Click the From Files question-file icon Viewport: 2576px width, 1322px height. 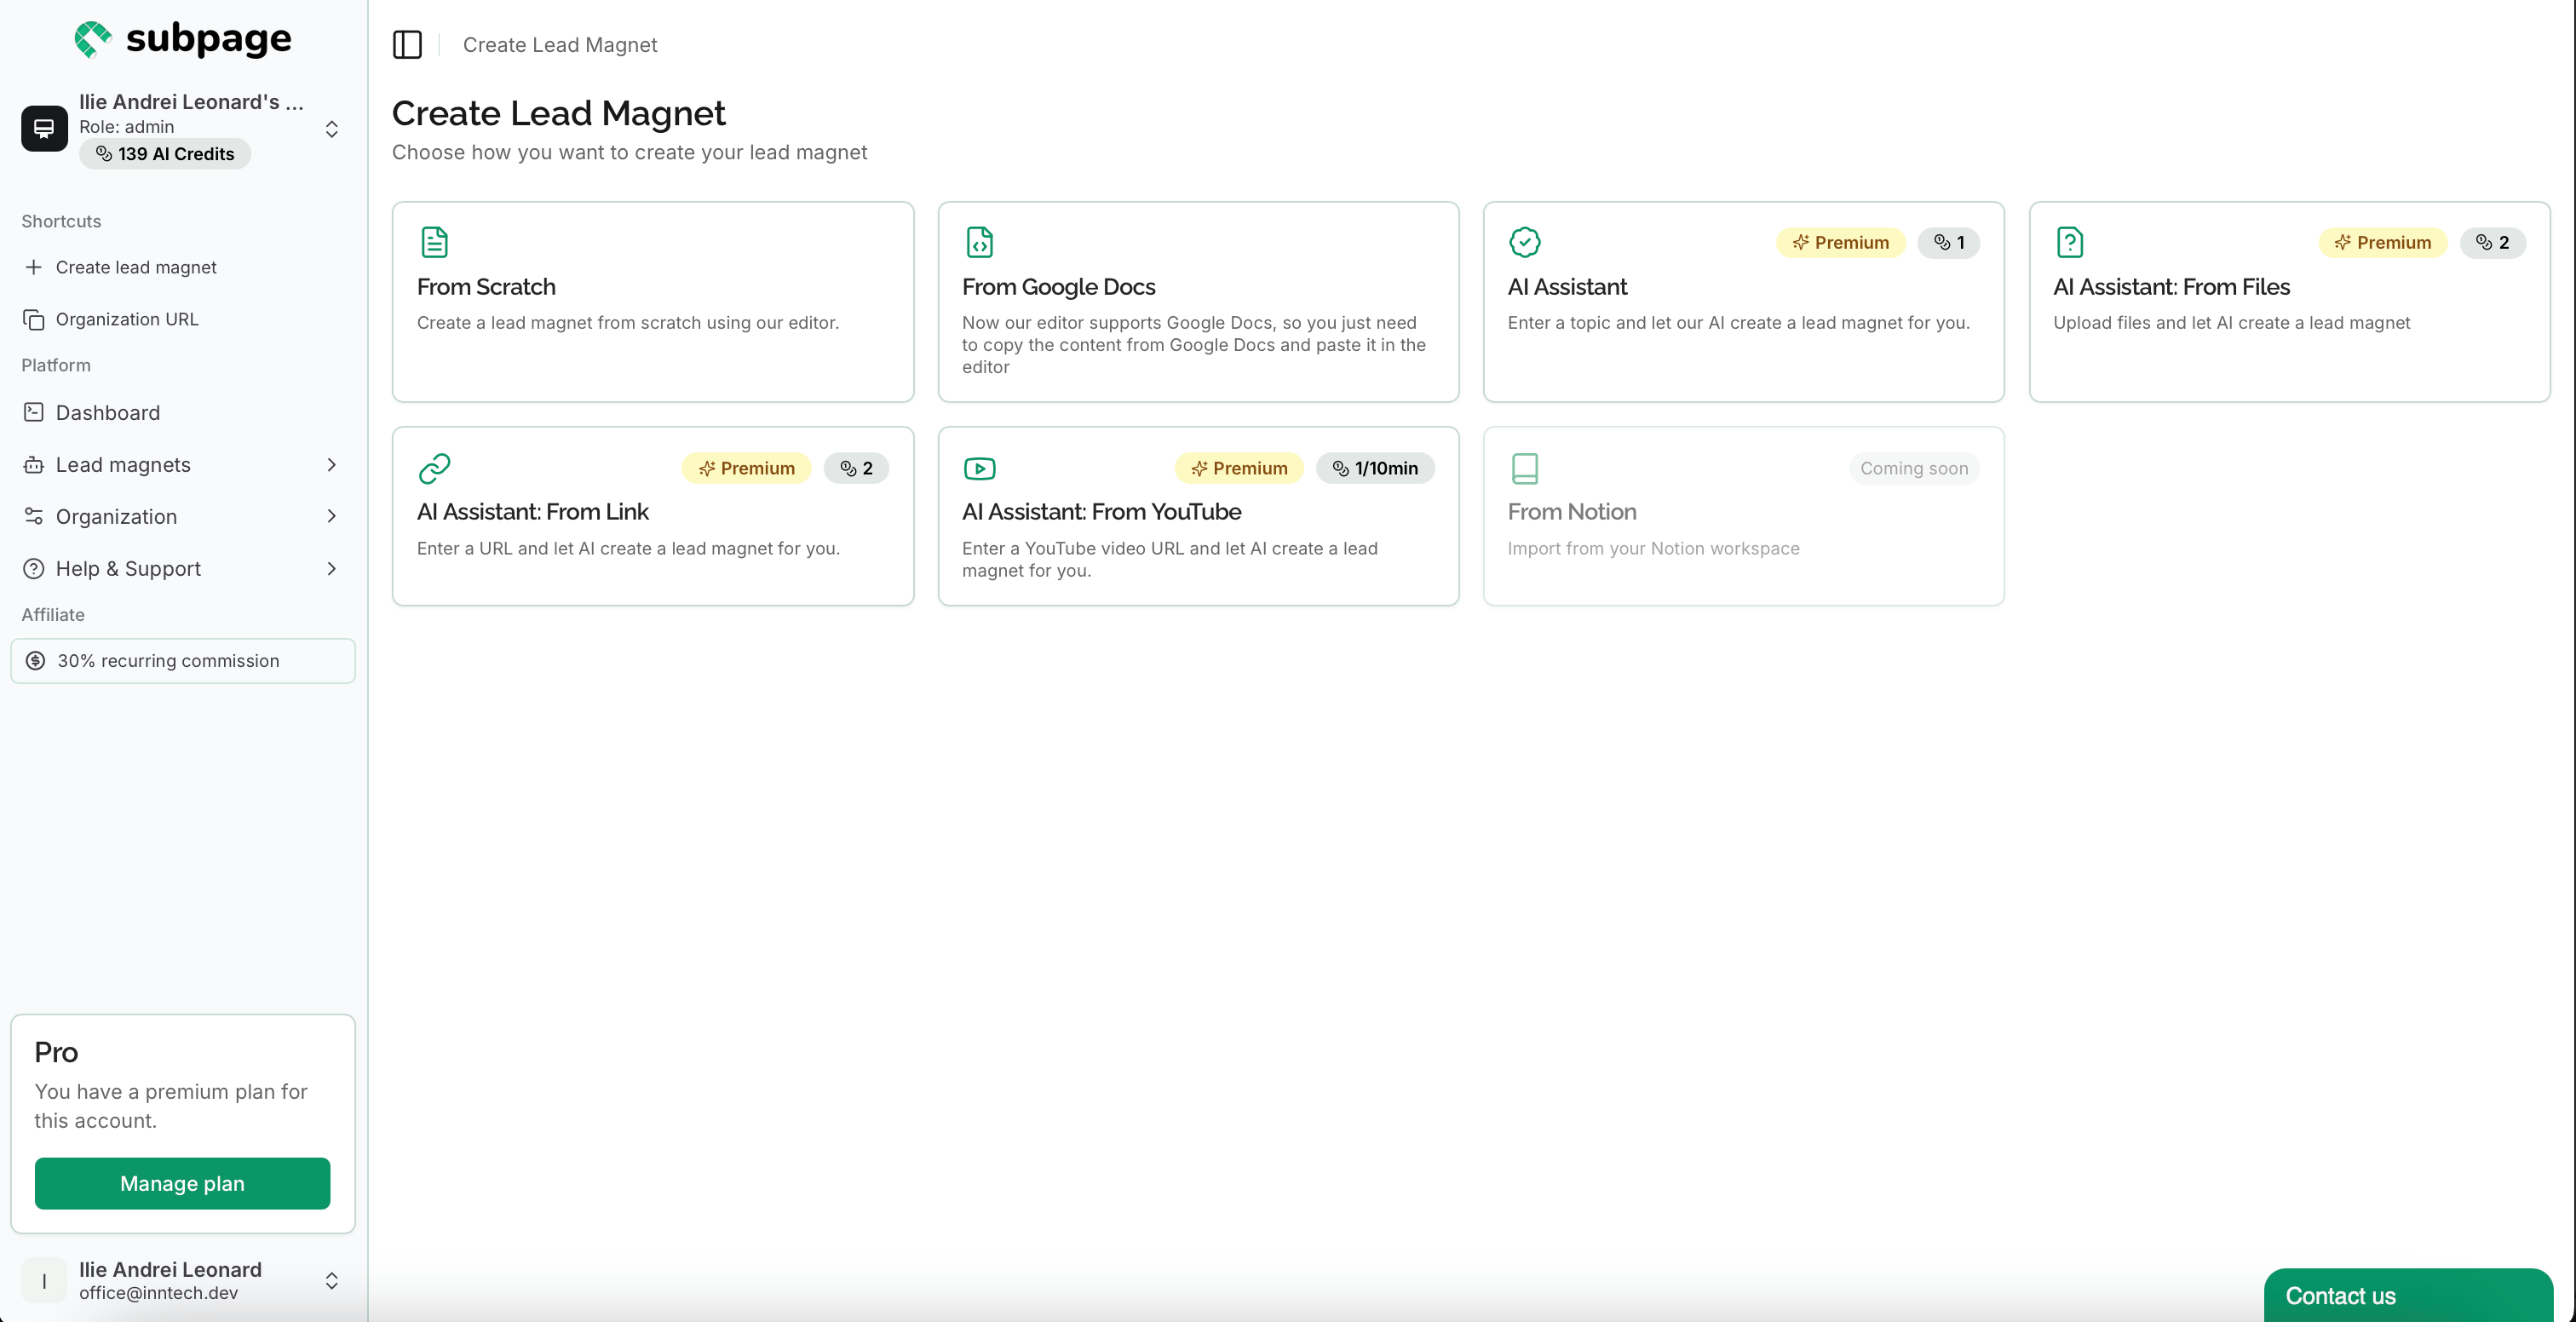click(2070, 242)
